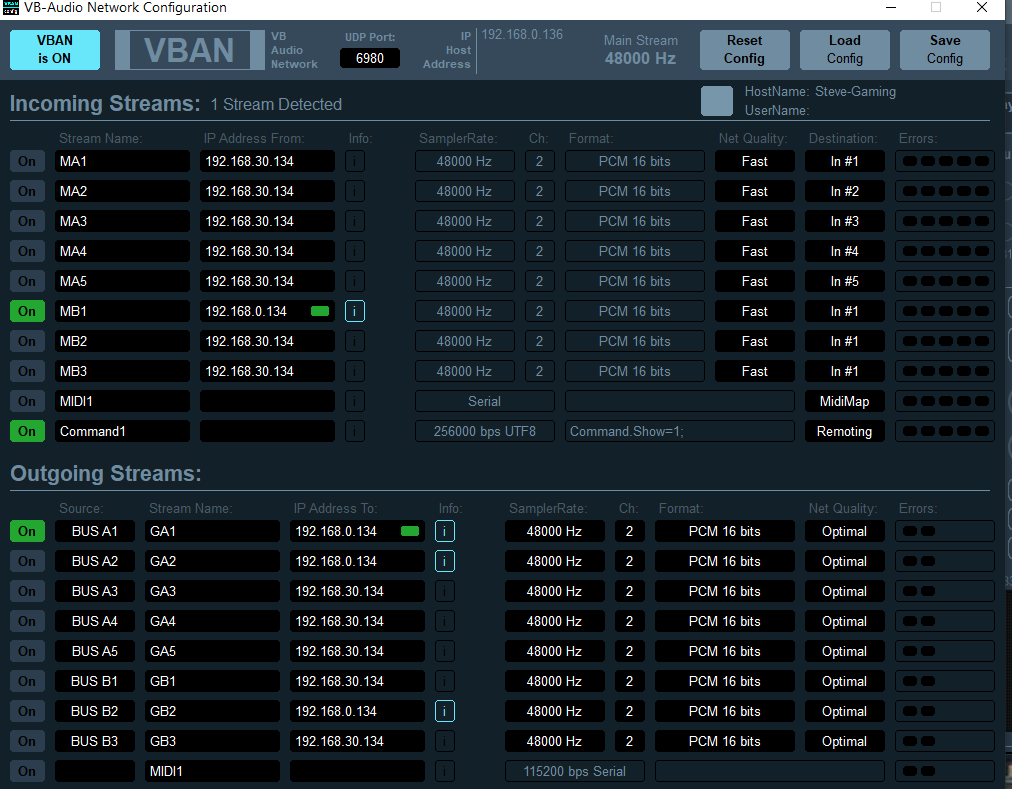This screenshot has width=1012, height=789.
Task: Turn off VBAN with the master toggle
Action: [55, 50]
